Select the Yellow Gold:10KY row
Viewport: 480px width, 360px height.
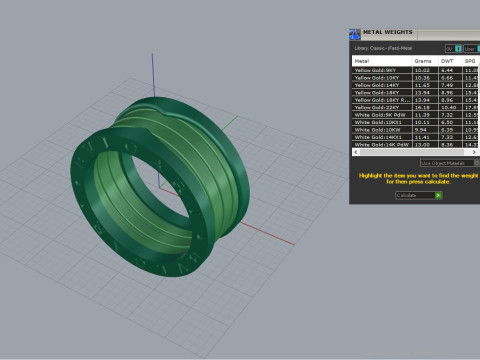(416, 78)
